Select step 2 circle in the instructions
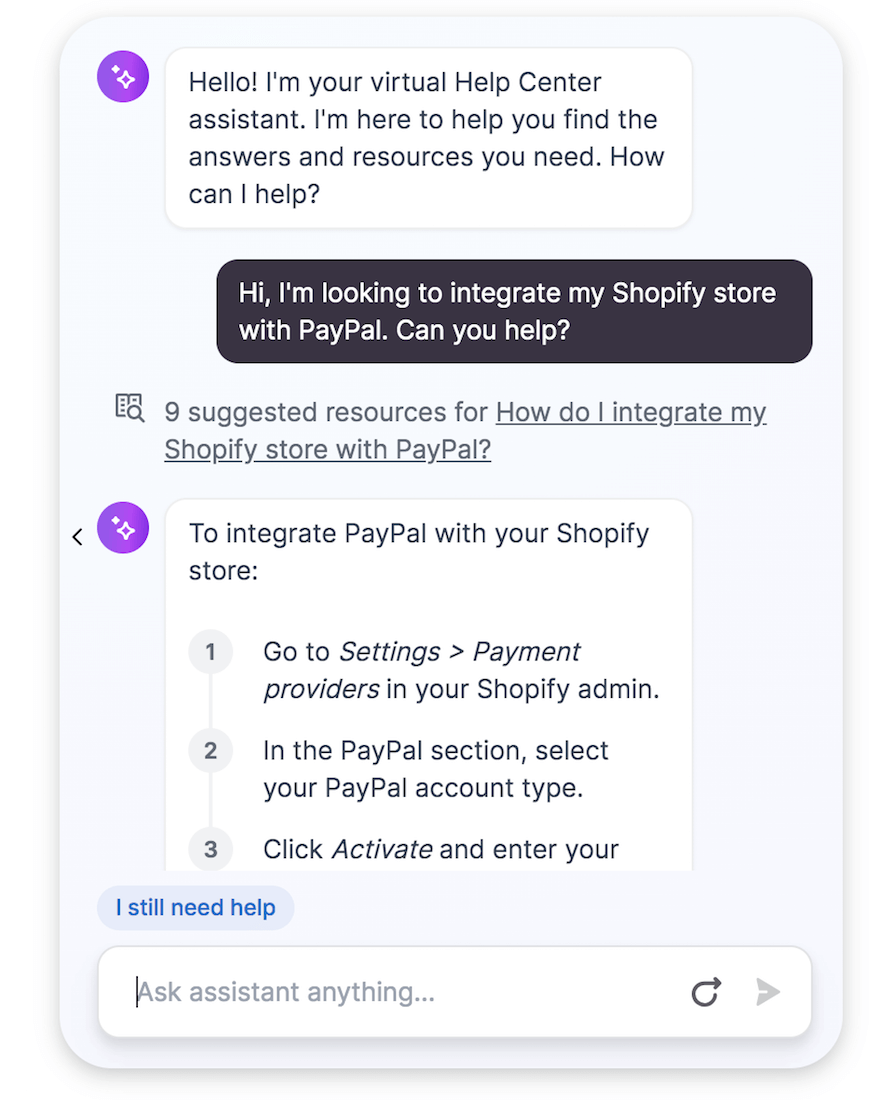Viewport: 880px width, 1100px height. point(210,751)
